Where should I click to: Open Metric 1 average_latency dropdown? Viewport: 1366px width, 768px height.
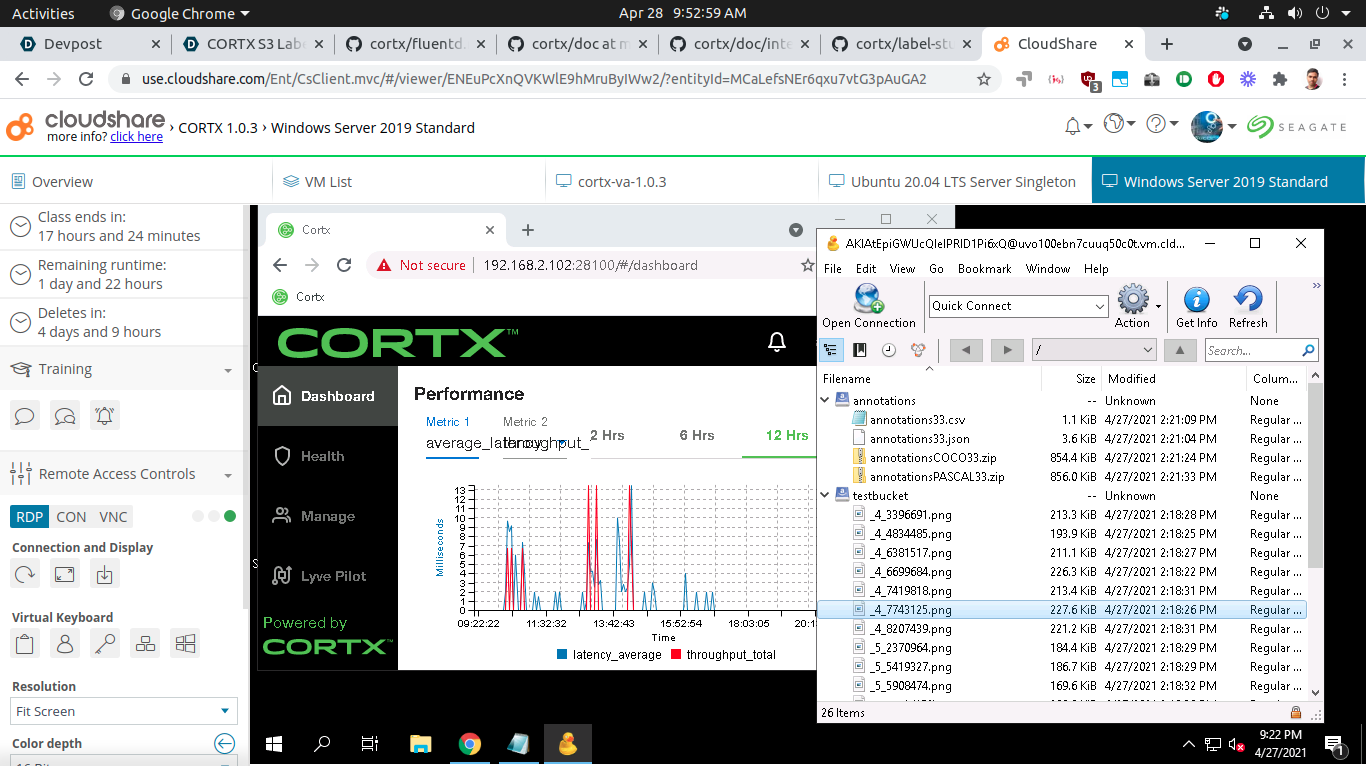(x=452, y=443)
